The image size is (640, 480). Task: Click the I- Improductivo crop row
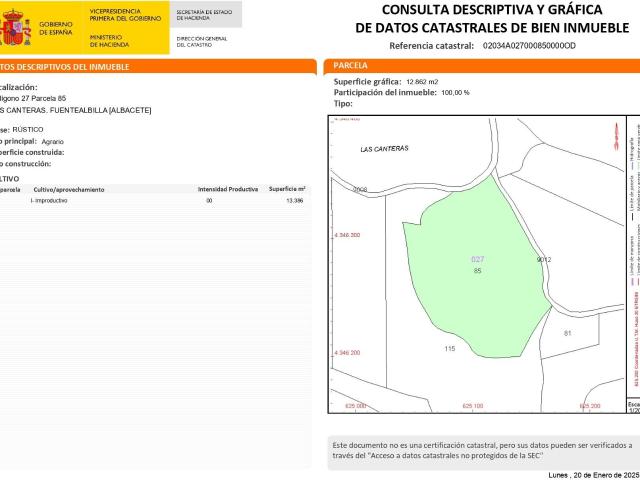click(x=155, y=200)
